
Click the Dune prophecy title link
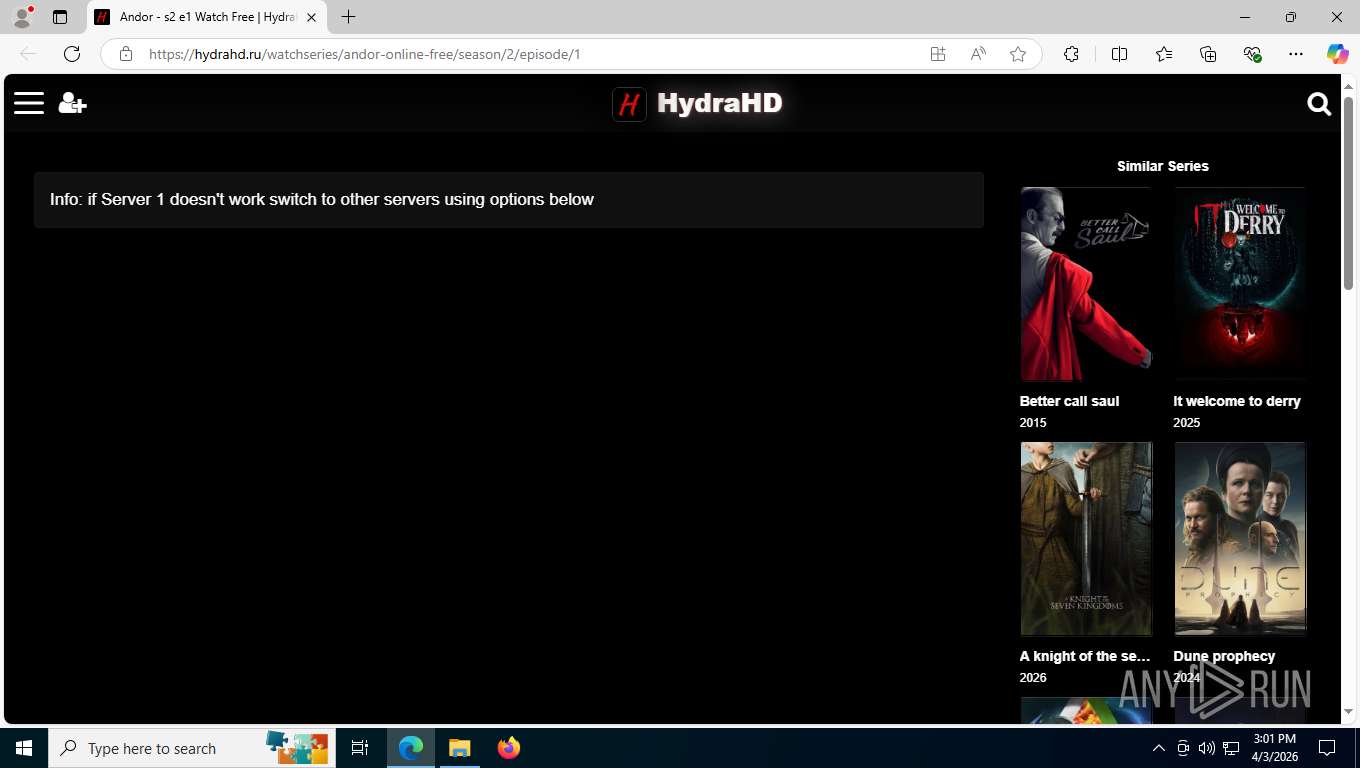[x=1224, y=656]
